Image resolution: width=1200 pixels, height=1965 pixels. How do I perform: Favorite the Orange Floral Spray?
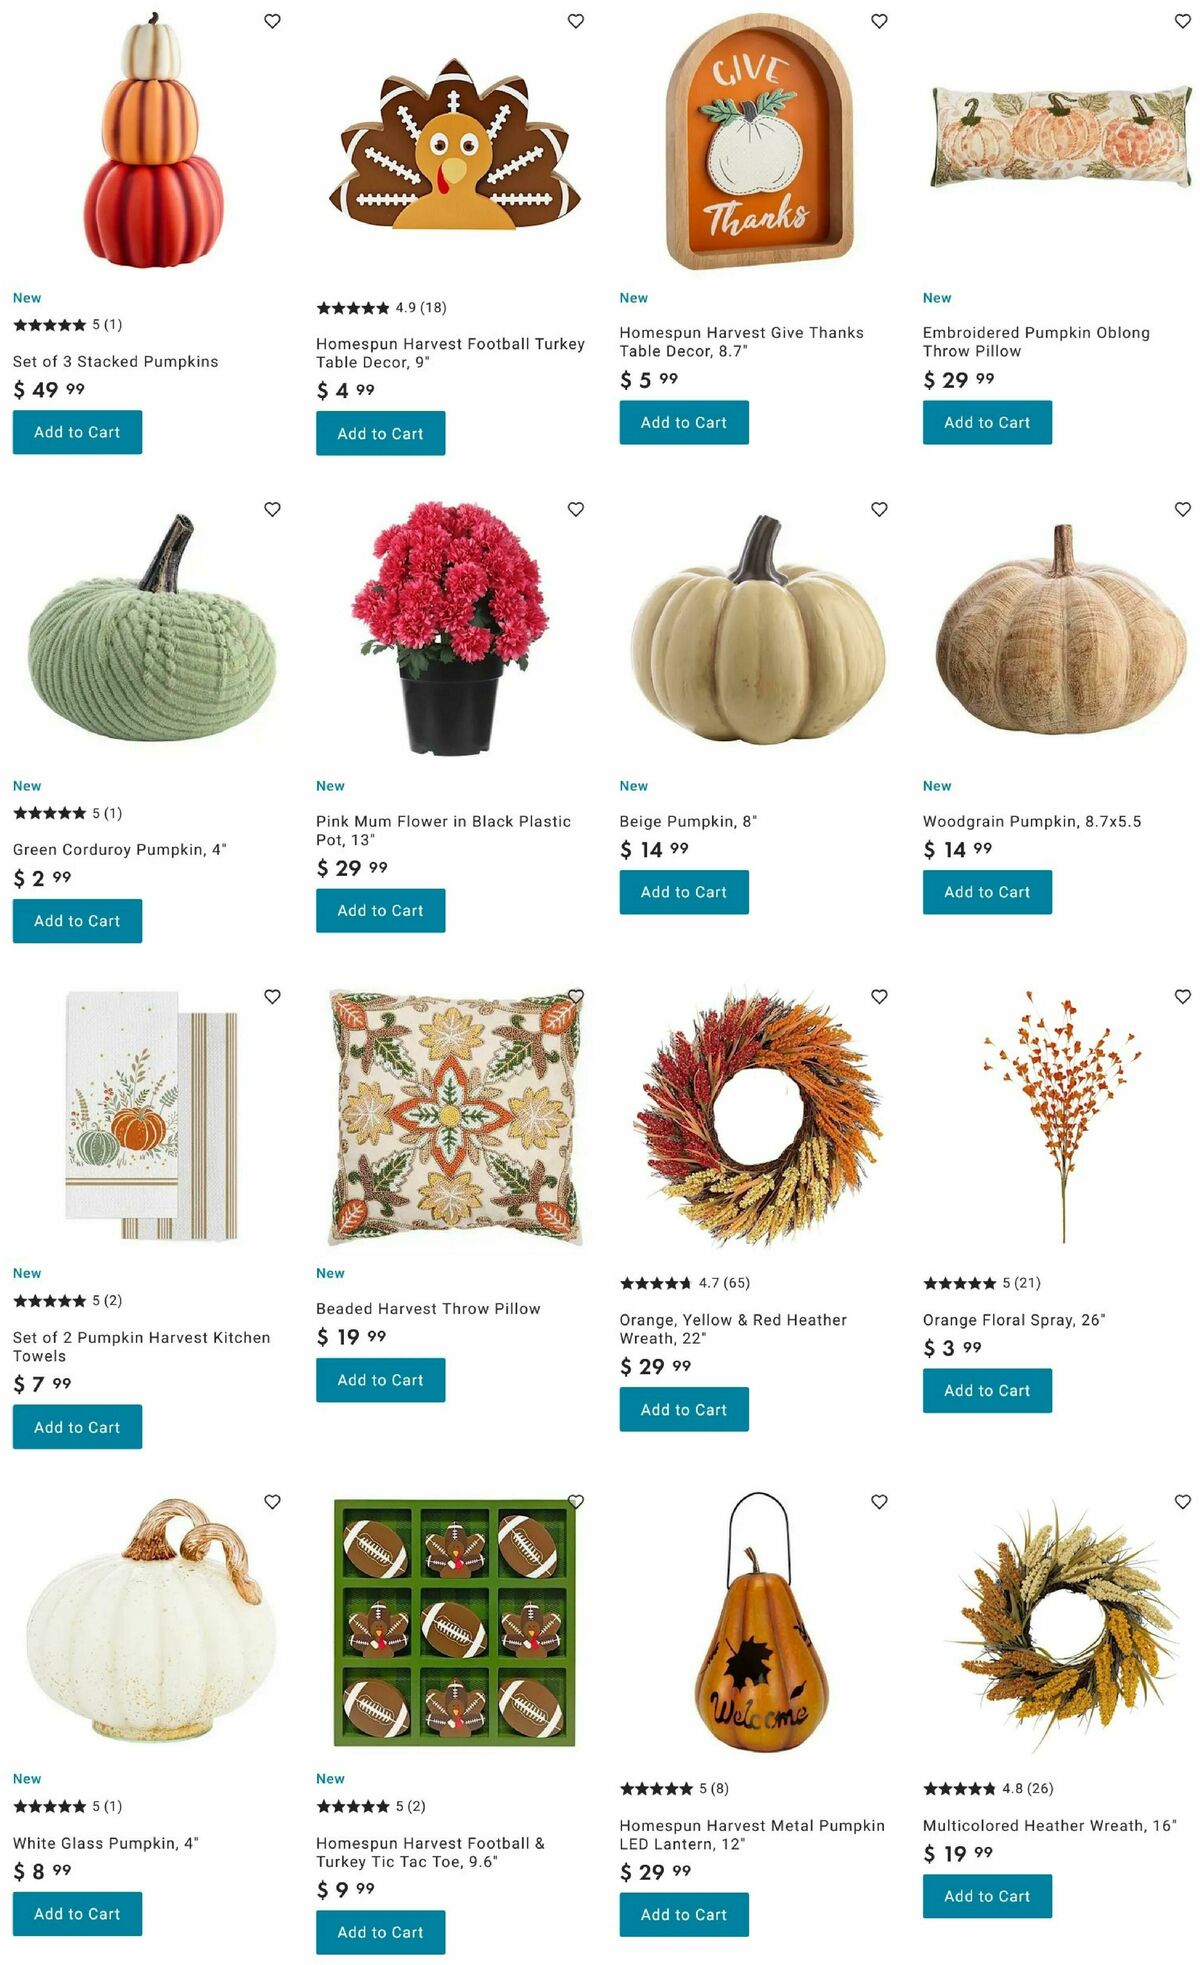1182,997
